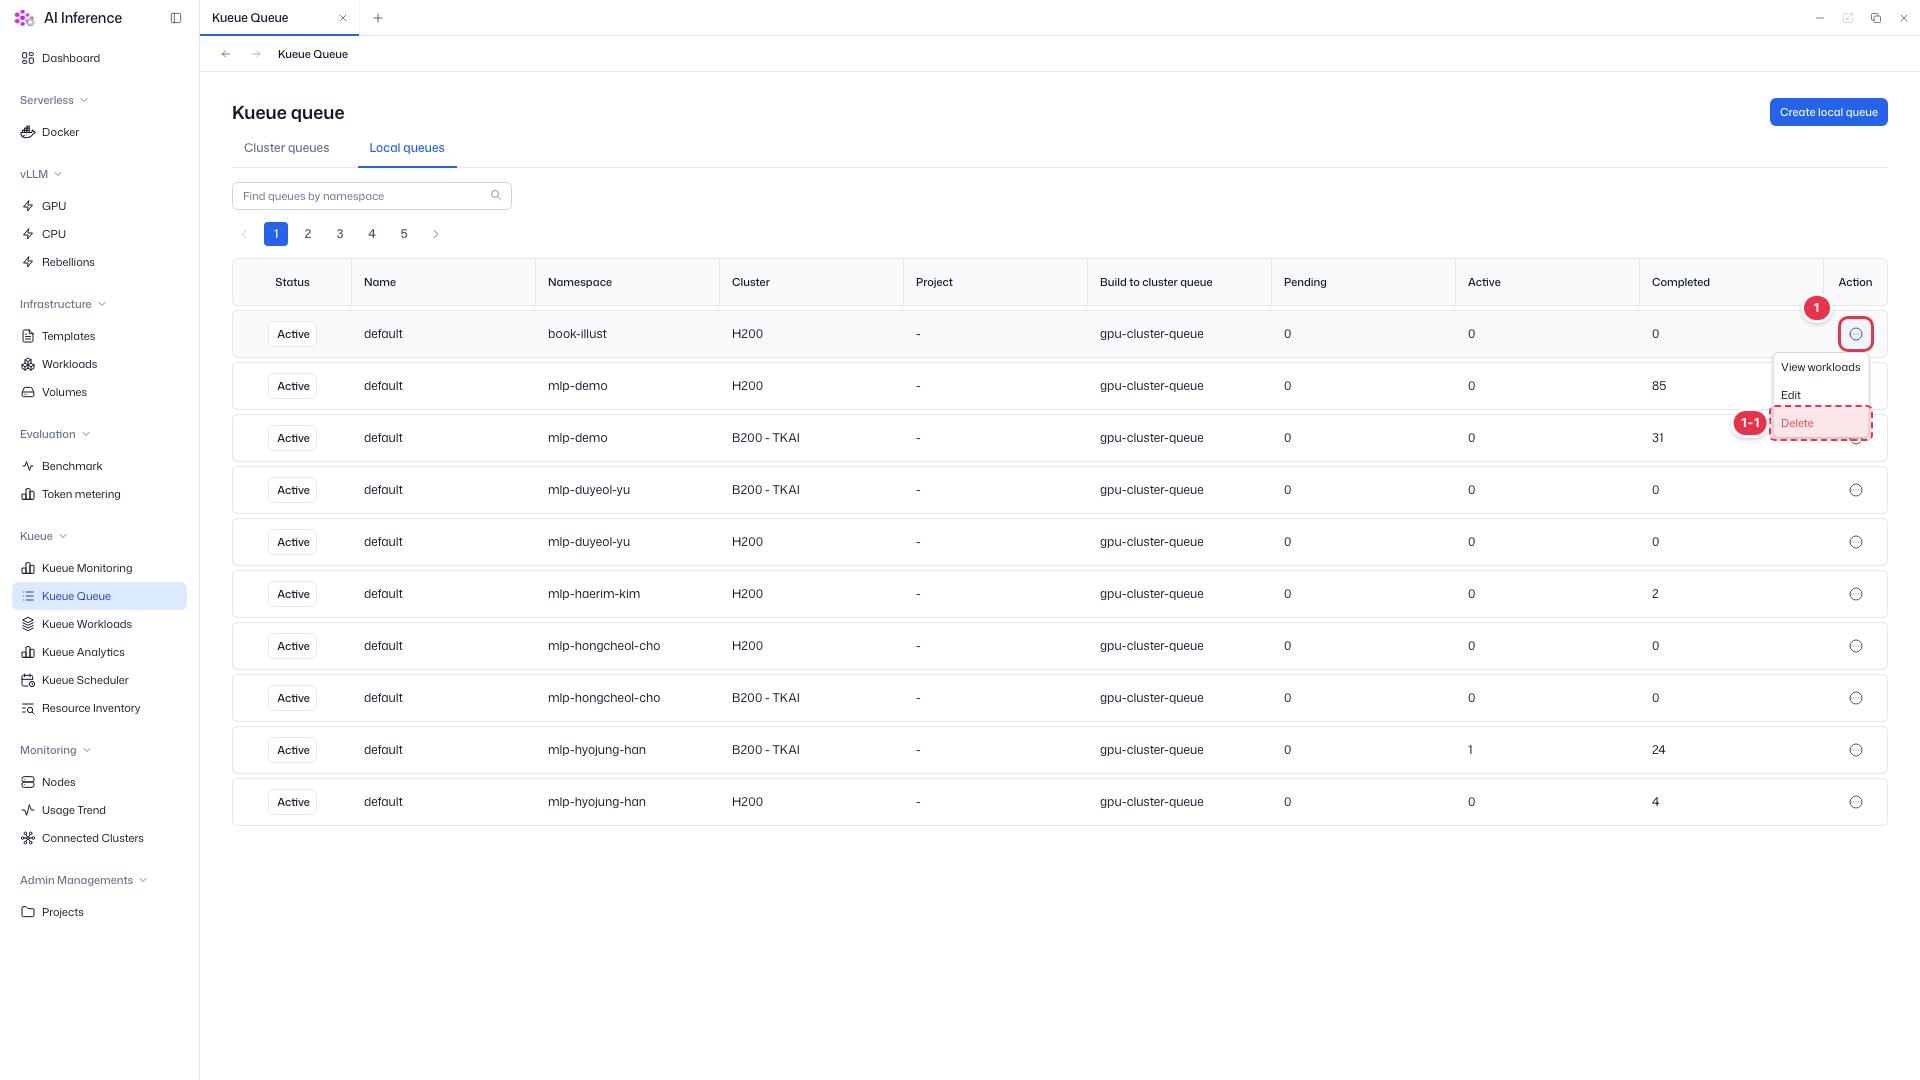Navigate back with the left arrow
This screenshot has height=1080, width=1920.
pos(226,54)
